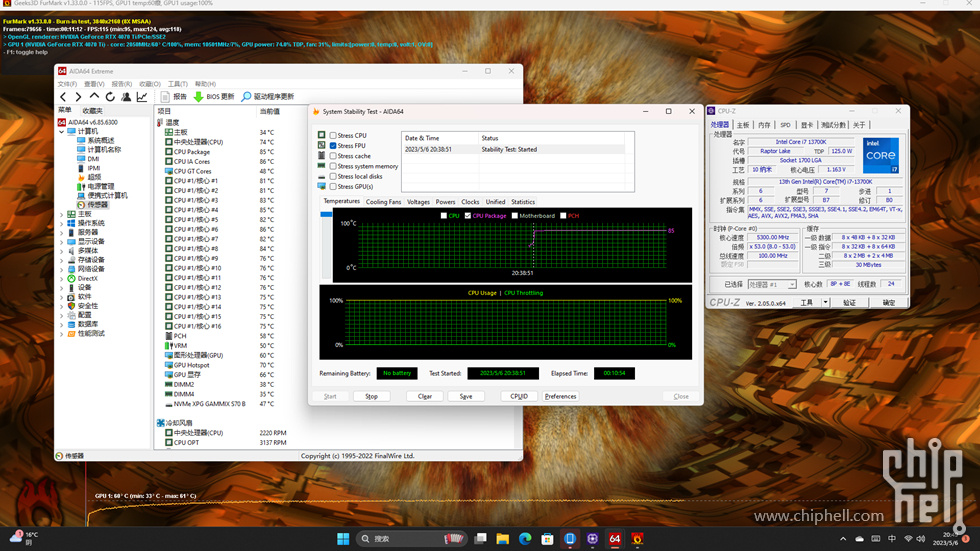This screenshot has width=980, height=551.
Task: Expand the 主板 tree node
Action: [61, 214]
